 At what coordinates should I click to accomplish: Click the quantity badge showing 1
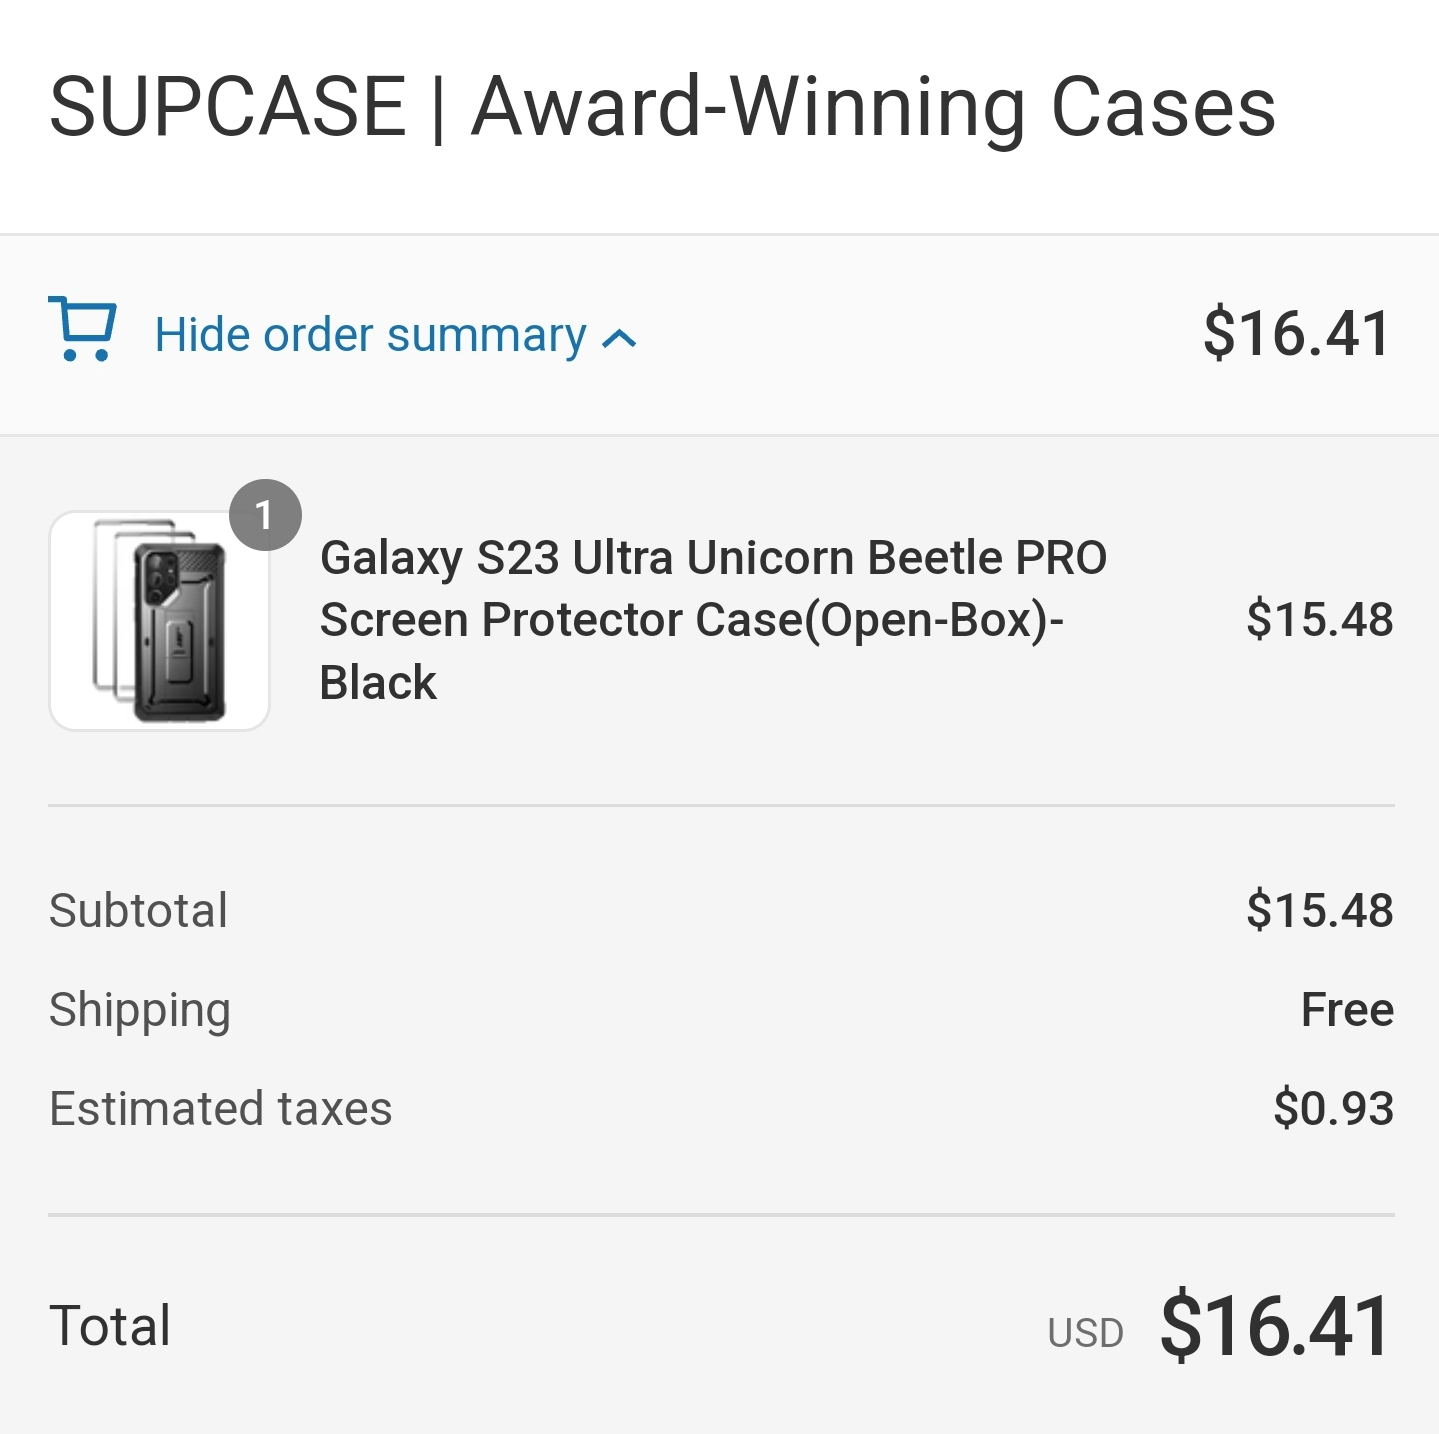[x=265, y=515]
